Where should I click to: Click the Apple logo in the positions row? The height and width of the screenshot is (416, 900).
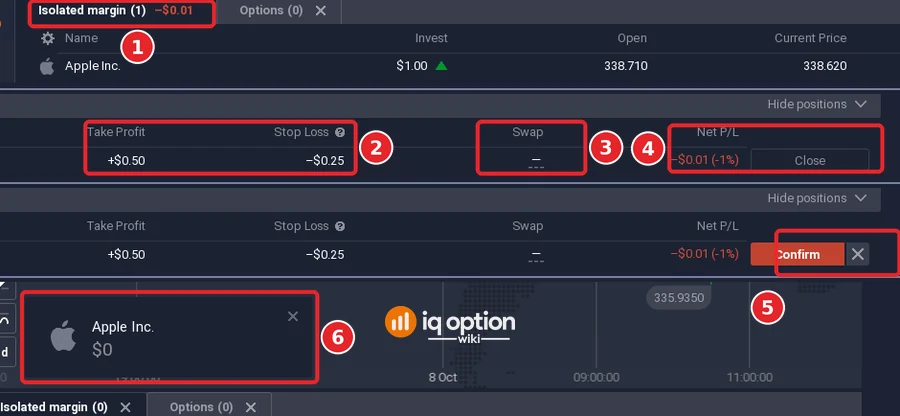pyautogui.click(x=47, y=67)
